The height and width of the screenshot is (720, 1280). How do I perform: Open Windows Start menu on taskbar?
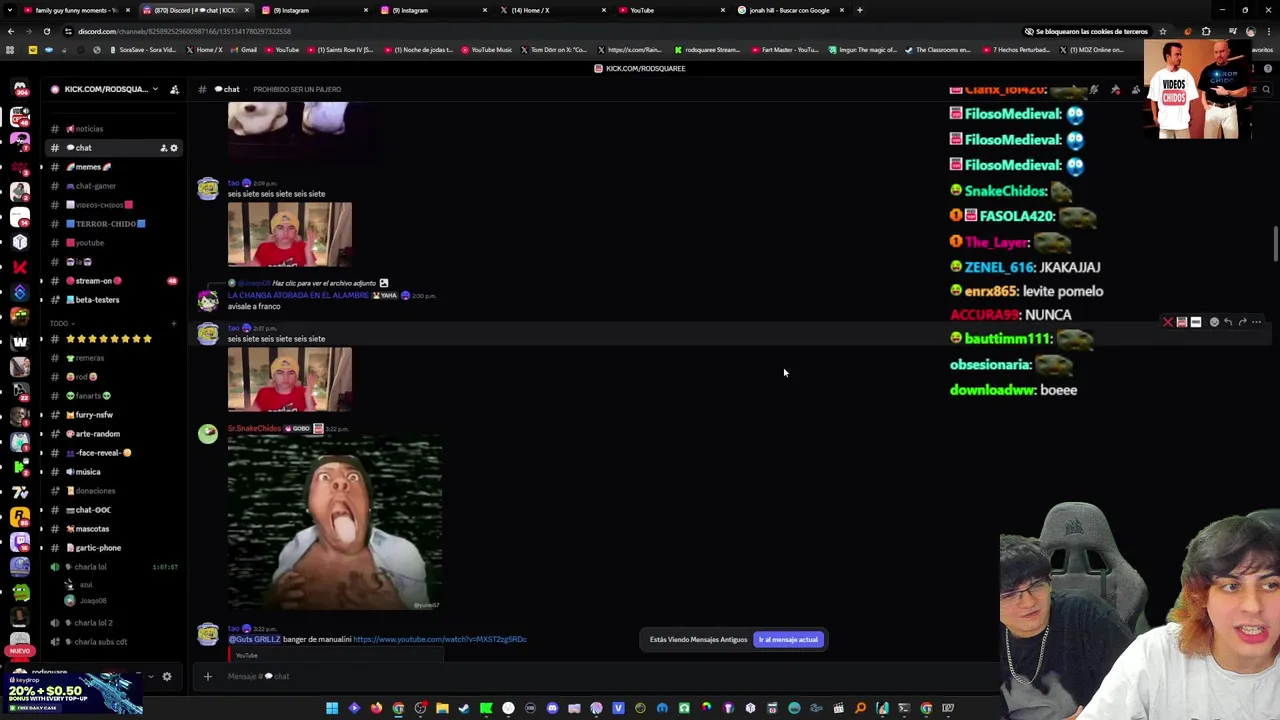coord(332,708)
